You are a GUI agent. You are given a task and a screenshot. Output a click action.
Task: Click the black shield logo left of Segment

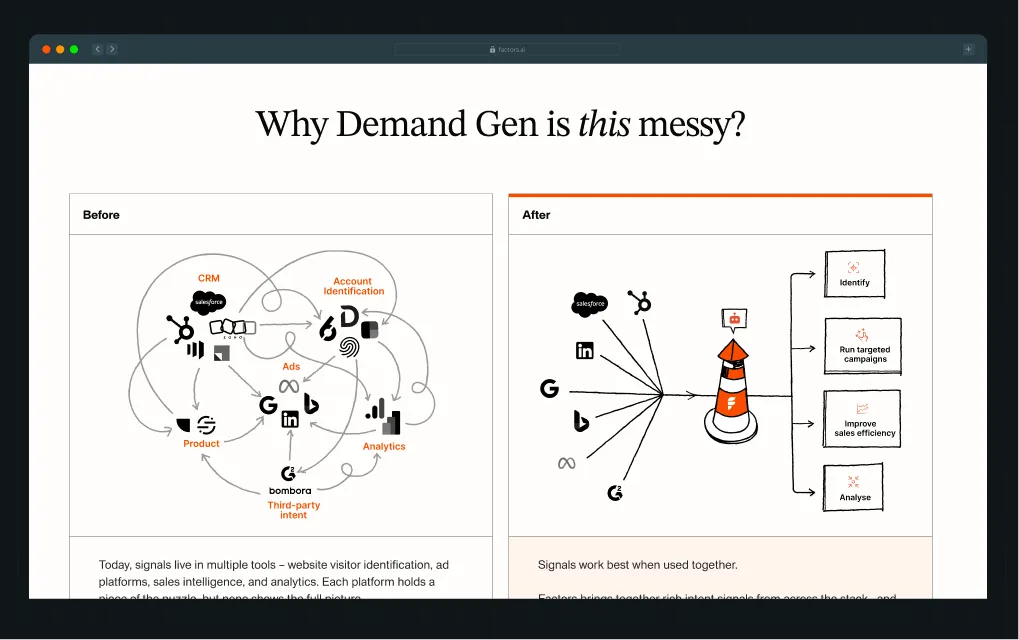coord(183,426)
